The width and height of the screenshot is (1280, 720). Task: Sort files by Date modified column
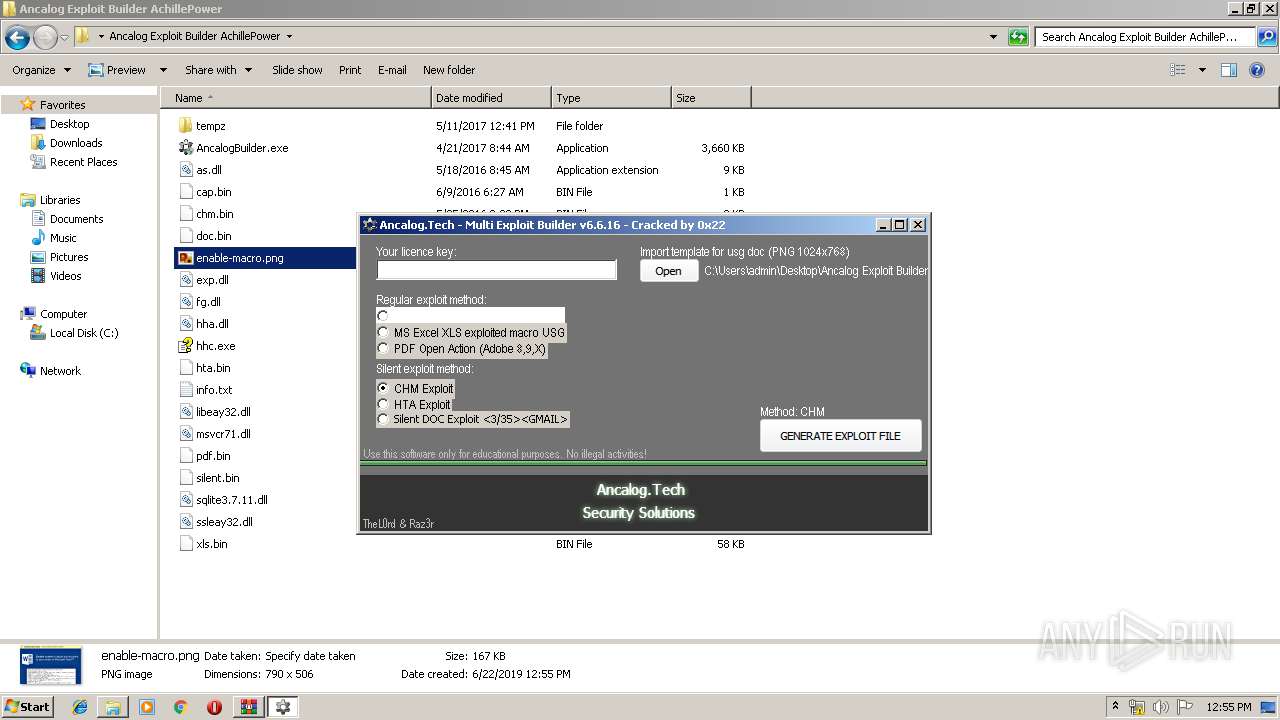click(x=491, y=98)
